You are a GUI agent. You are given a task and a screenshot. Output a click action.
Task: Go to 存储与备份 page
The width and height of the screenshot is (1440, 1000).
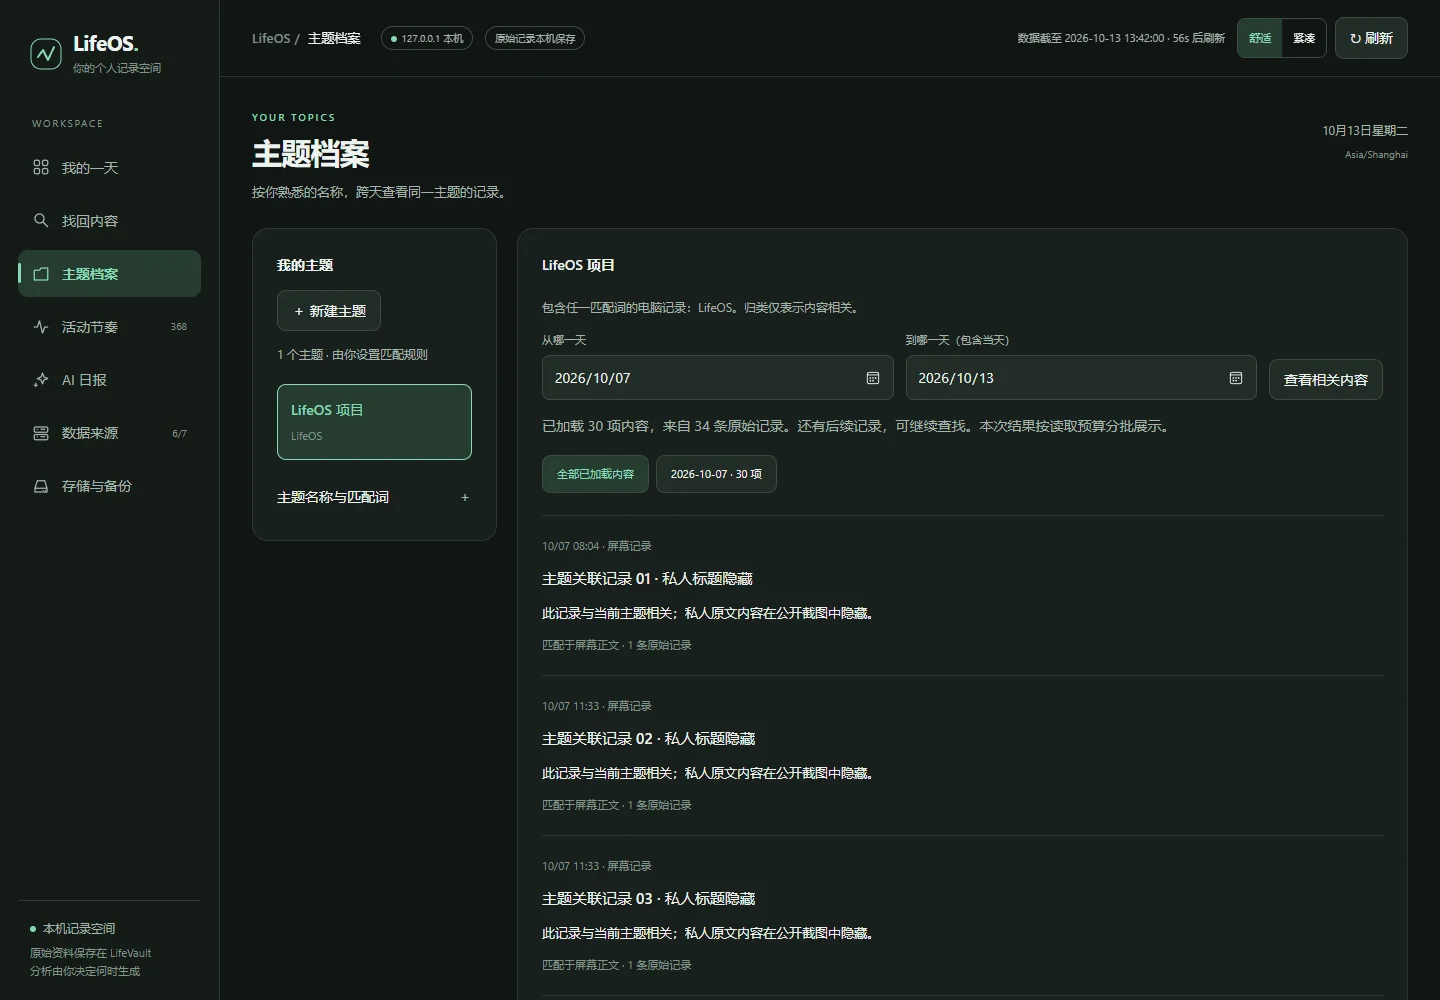click(x=110, y=485)
